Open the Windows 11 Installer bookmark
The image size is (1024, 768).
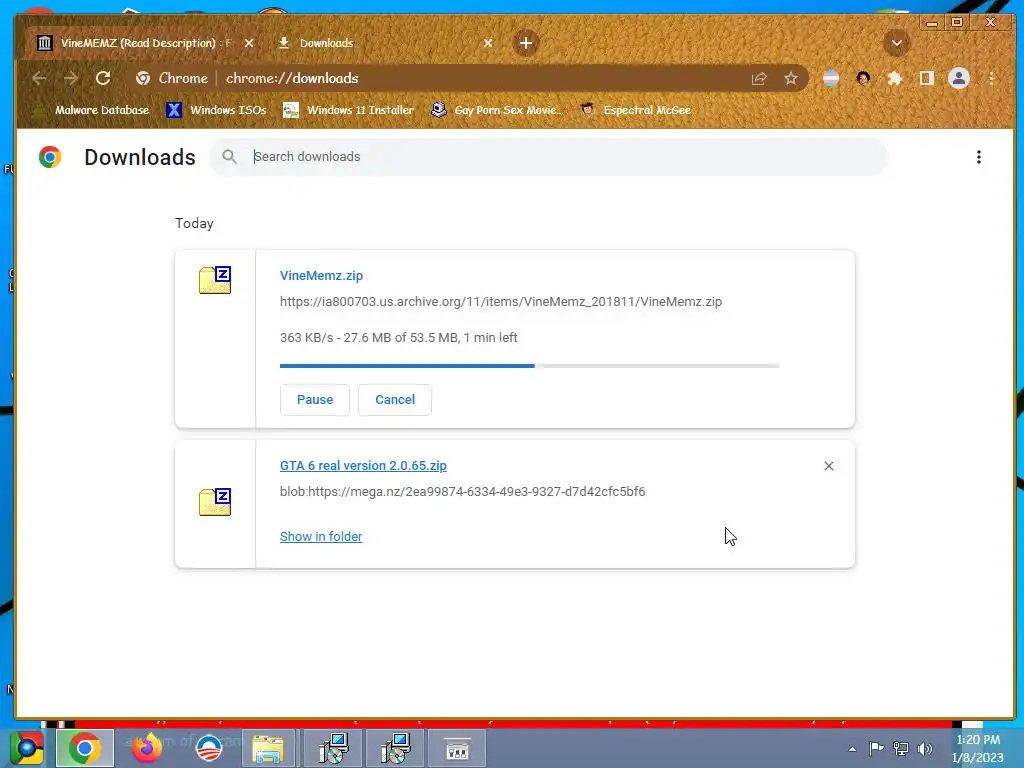coord(349,110)
